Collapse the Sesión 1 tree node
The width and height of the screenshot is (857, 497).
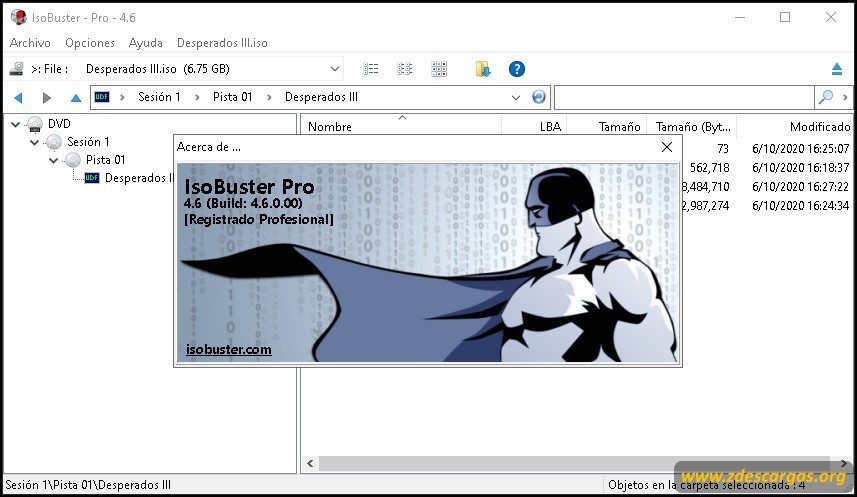(x=34, y=142)
